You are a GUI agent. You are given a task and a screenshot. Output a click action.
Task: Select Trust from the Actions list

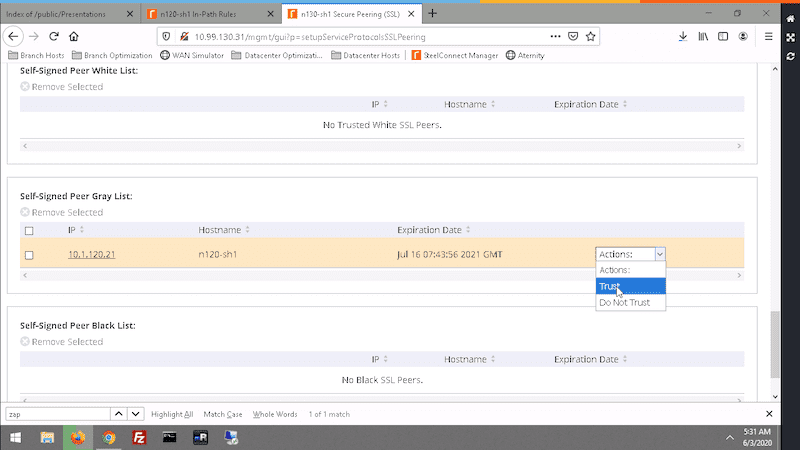click(x=610, y=286)
